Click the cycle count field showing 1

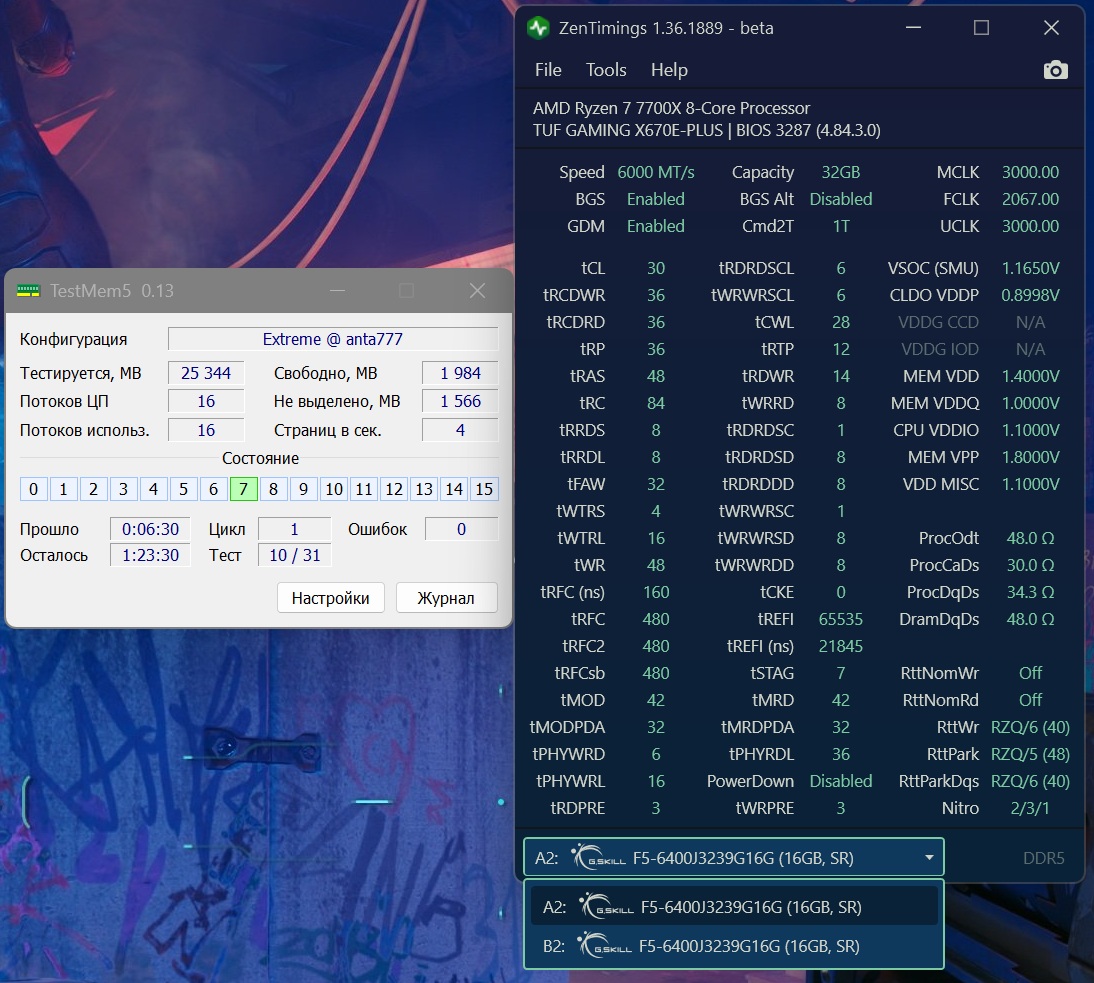click(x=294, y=529)
